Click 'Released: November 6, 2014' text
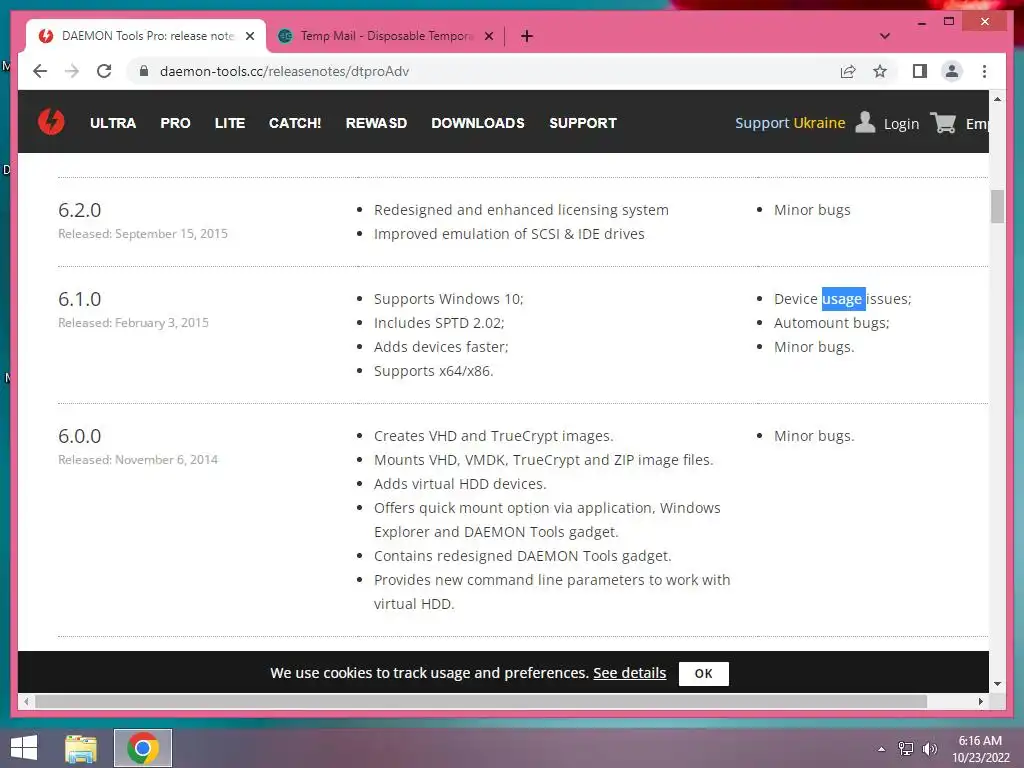1024x768 pixels. [138, 460]
